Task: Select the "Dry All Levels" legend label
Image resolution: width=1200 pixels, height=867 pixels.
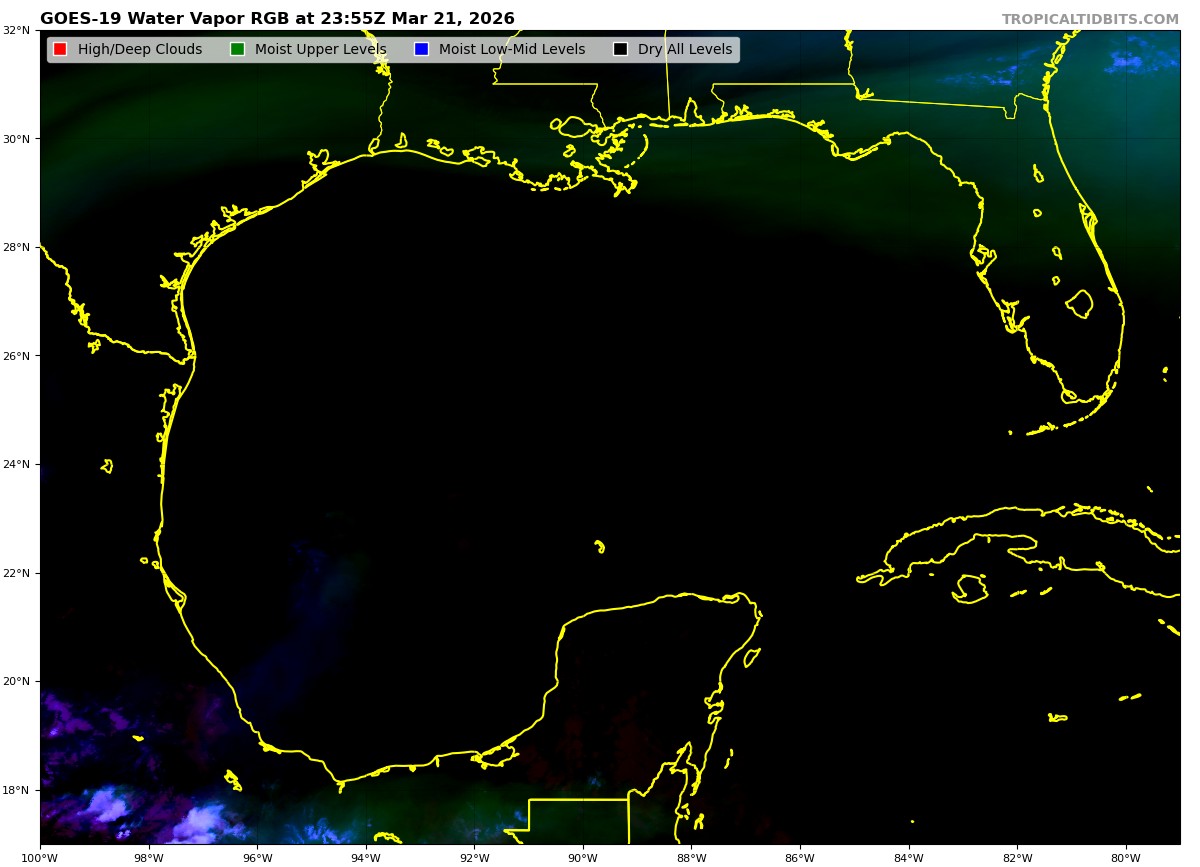Action: pos(684,50)
